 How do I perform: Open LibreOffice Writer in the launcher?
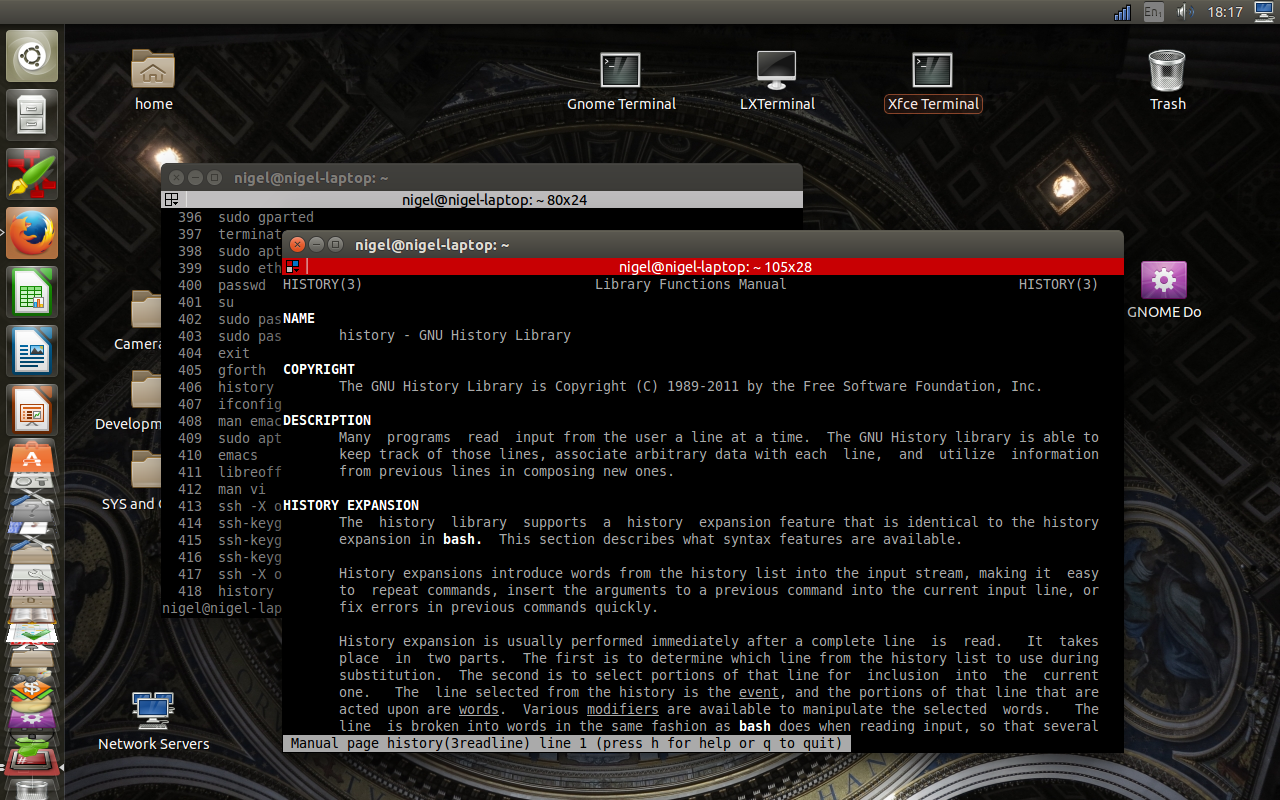point(33,351)
